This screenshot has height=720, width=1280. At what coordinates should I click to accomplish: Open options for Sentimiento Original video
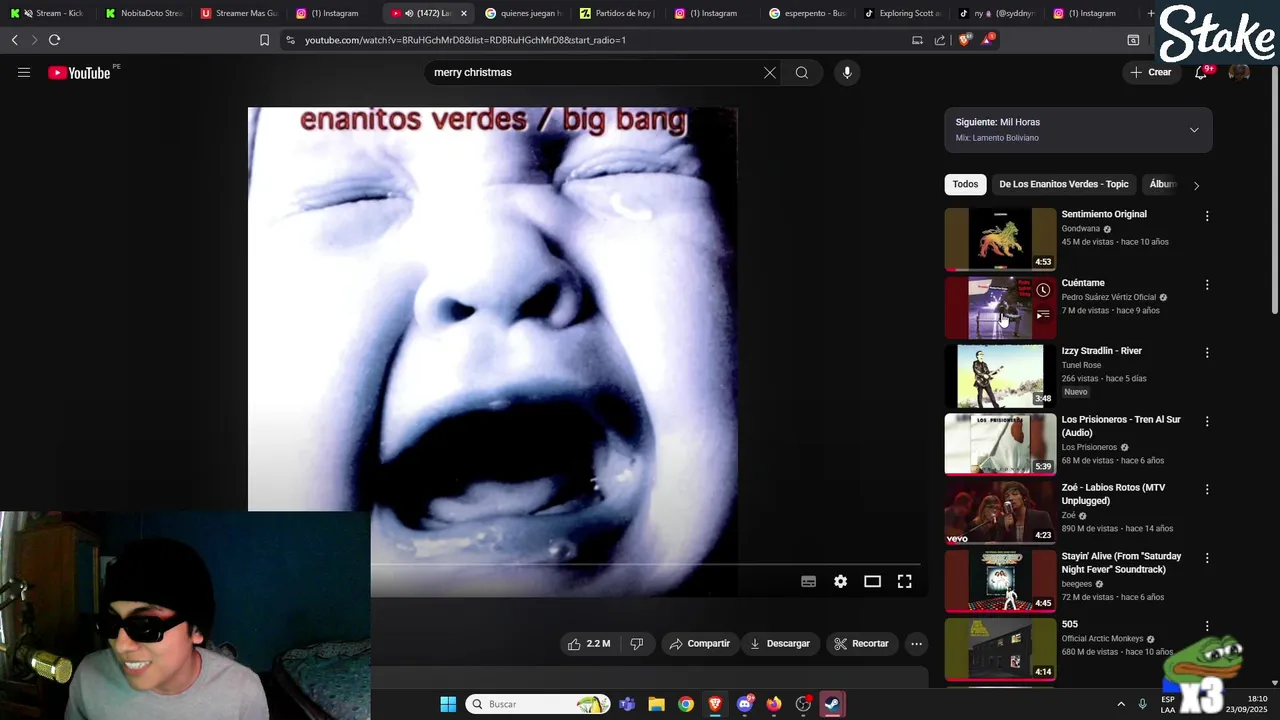click(x=1207, y=216)
